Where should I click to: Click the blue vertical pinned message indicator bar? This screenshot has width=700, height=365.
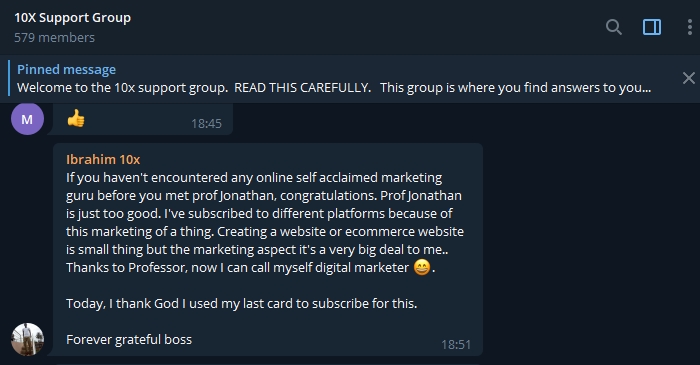(x=9, y=78)
